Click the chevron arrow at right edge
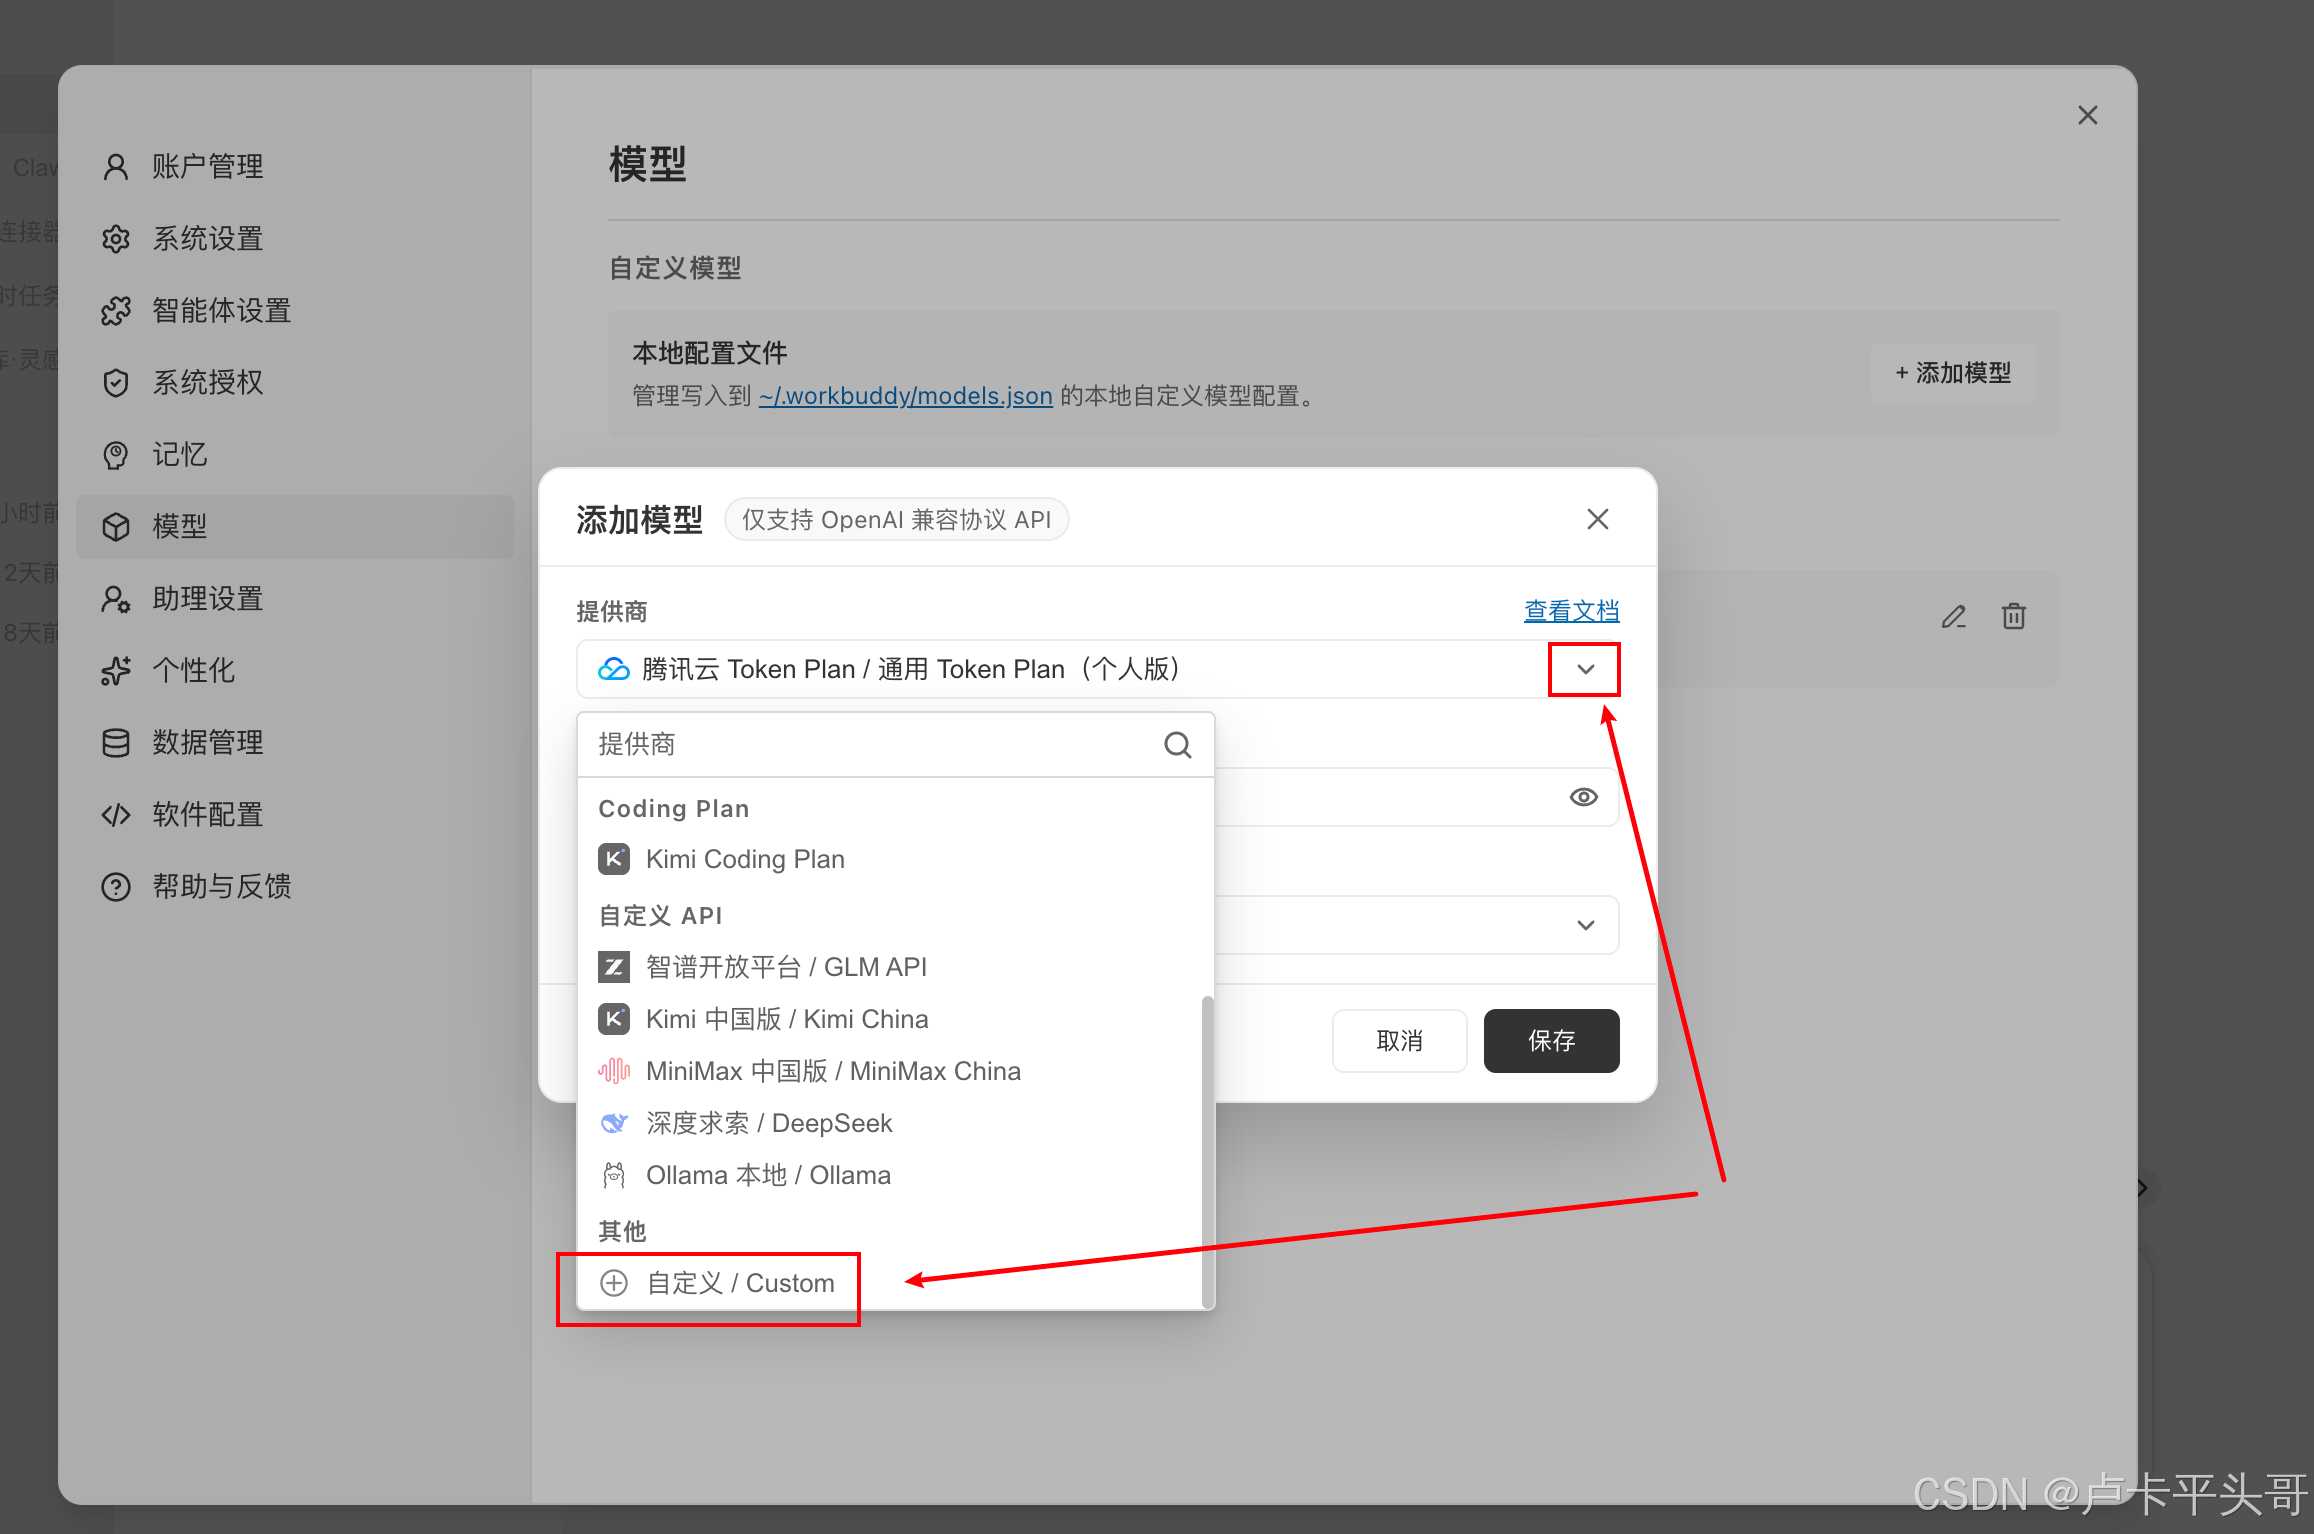 coord(2142,1188)
